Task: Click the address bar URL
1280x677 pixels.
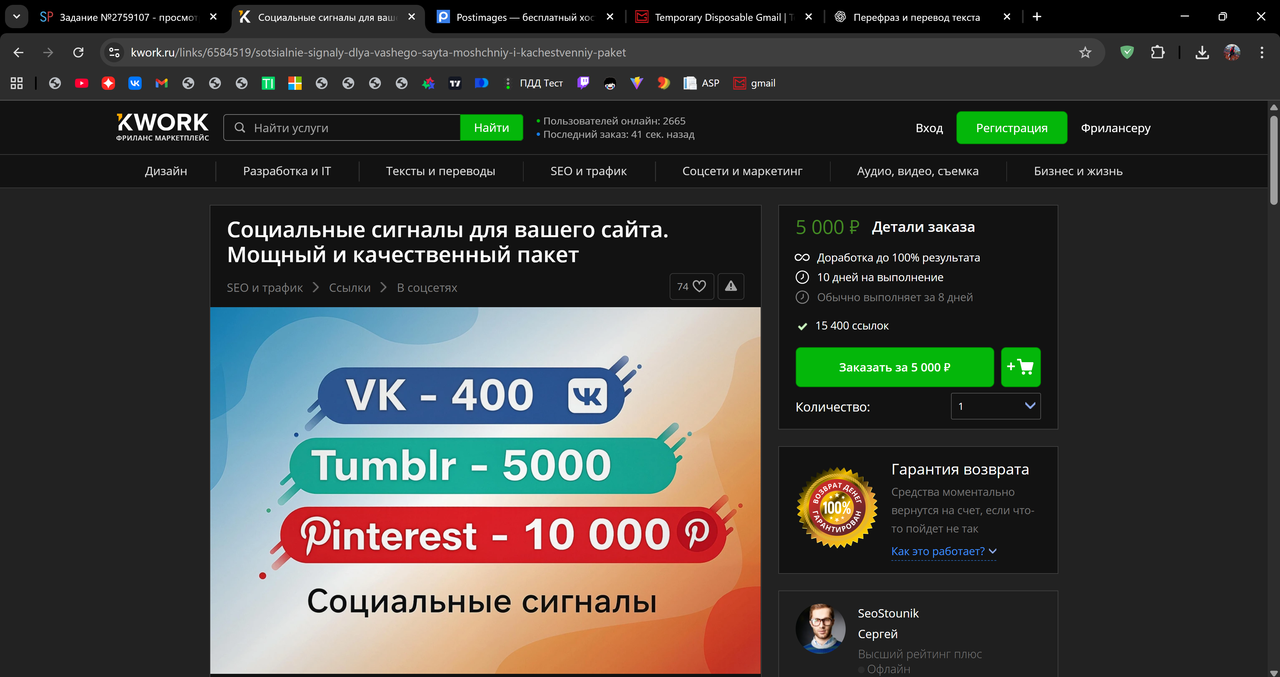Action: point(378,53)
